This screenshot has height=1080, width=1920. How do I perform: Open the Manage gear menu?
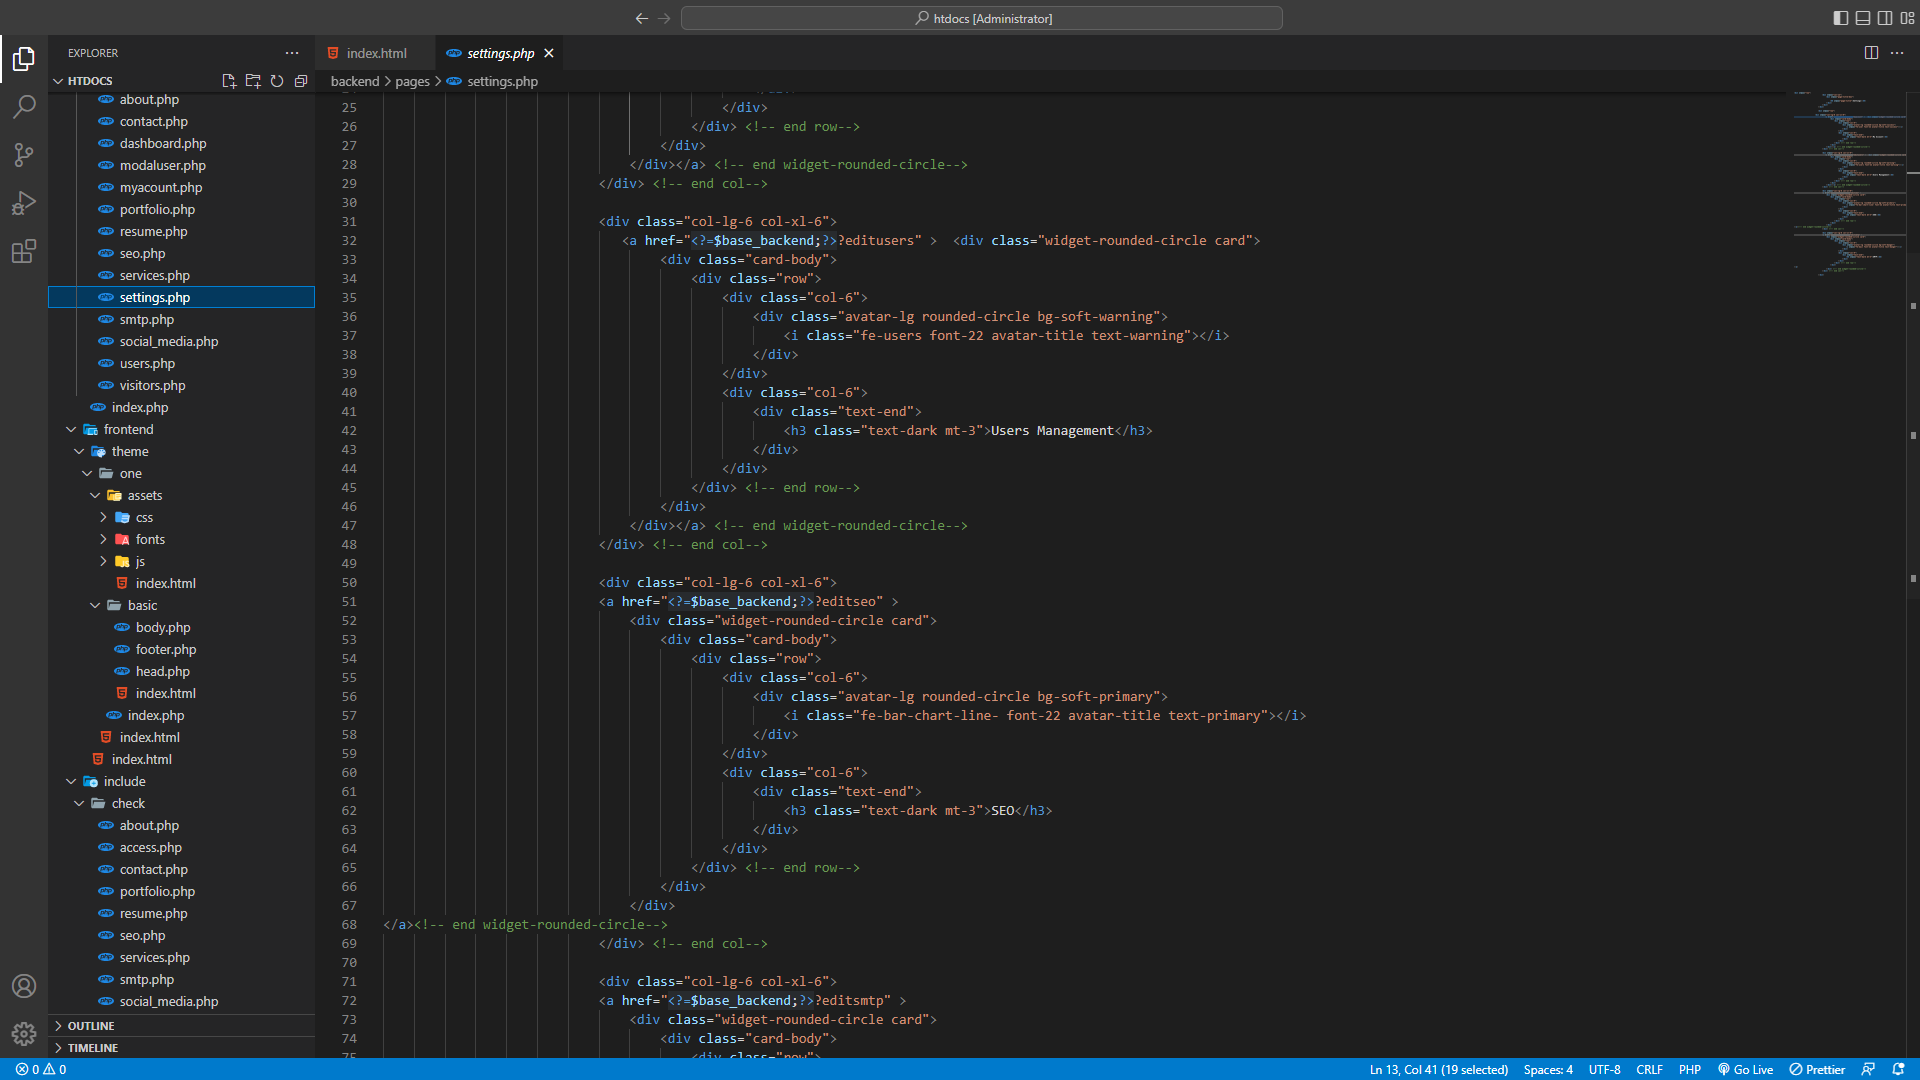tap(24, 1033)
